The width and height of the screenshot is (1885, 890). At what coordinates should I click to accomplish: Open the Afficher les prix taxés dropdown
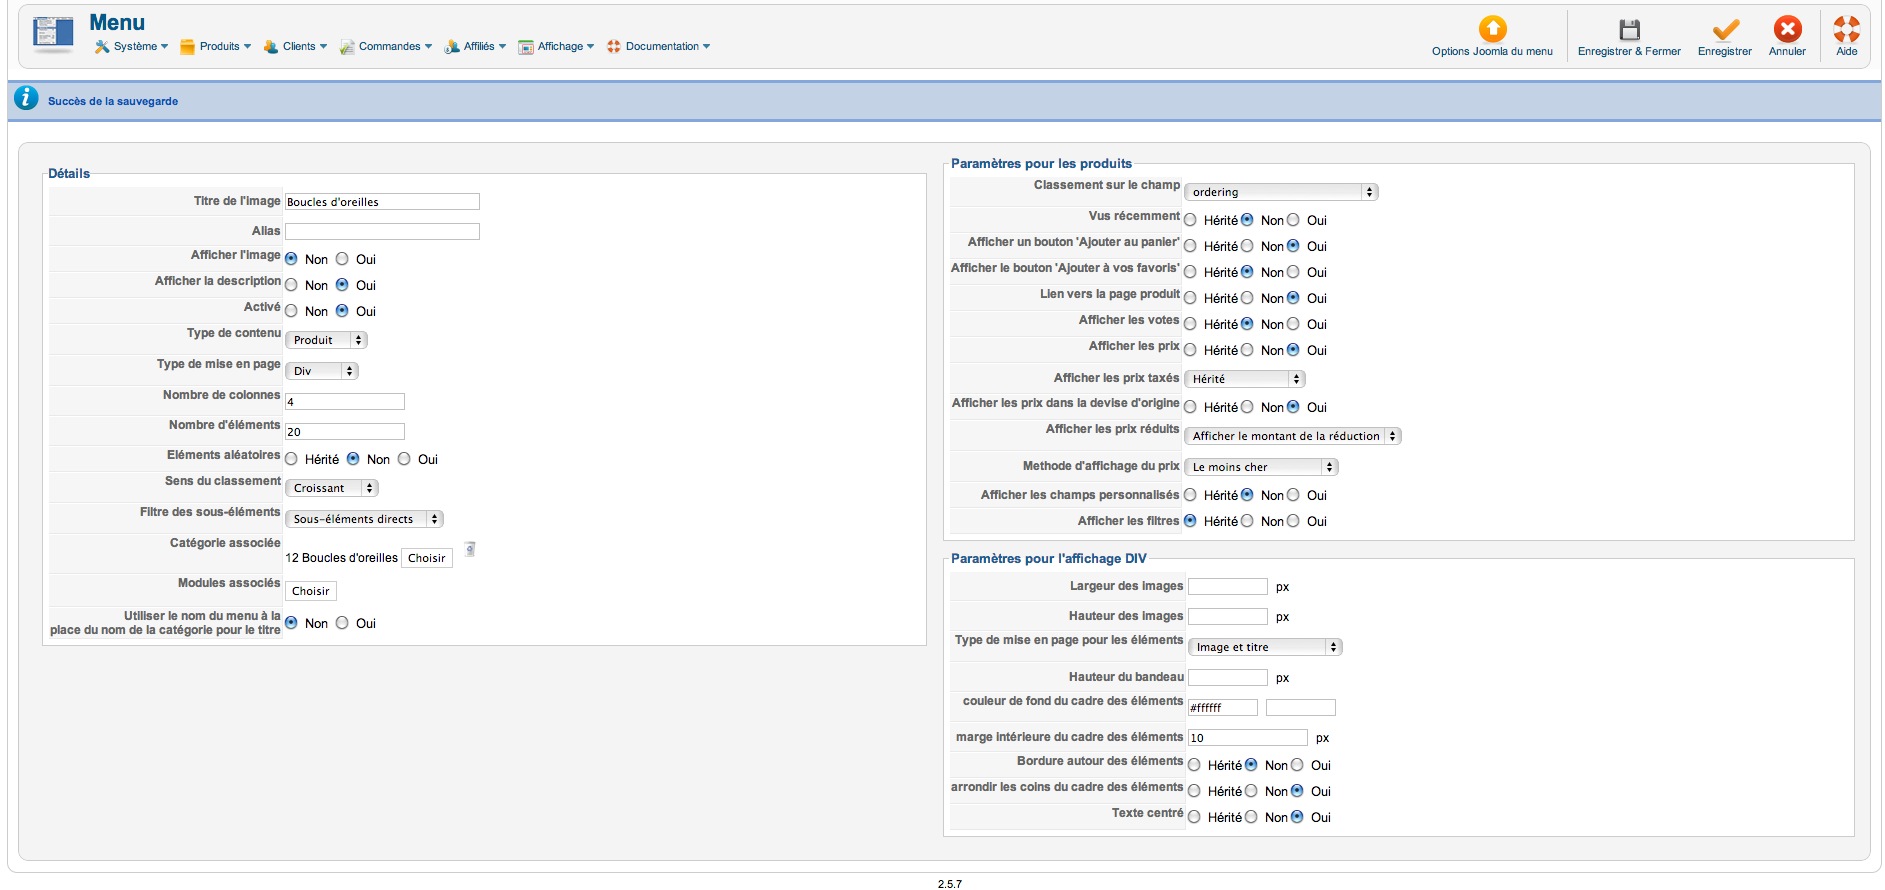[x=1244, y=379]
